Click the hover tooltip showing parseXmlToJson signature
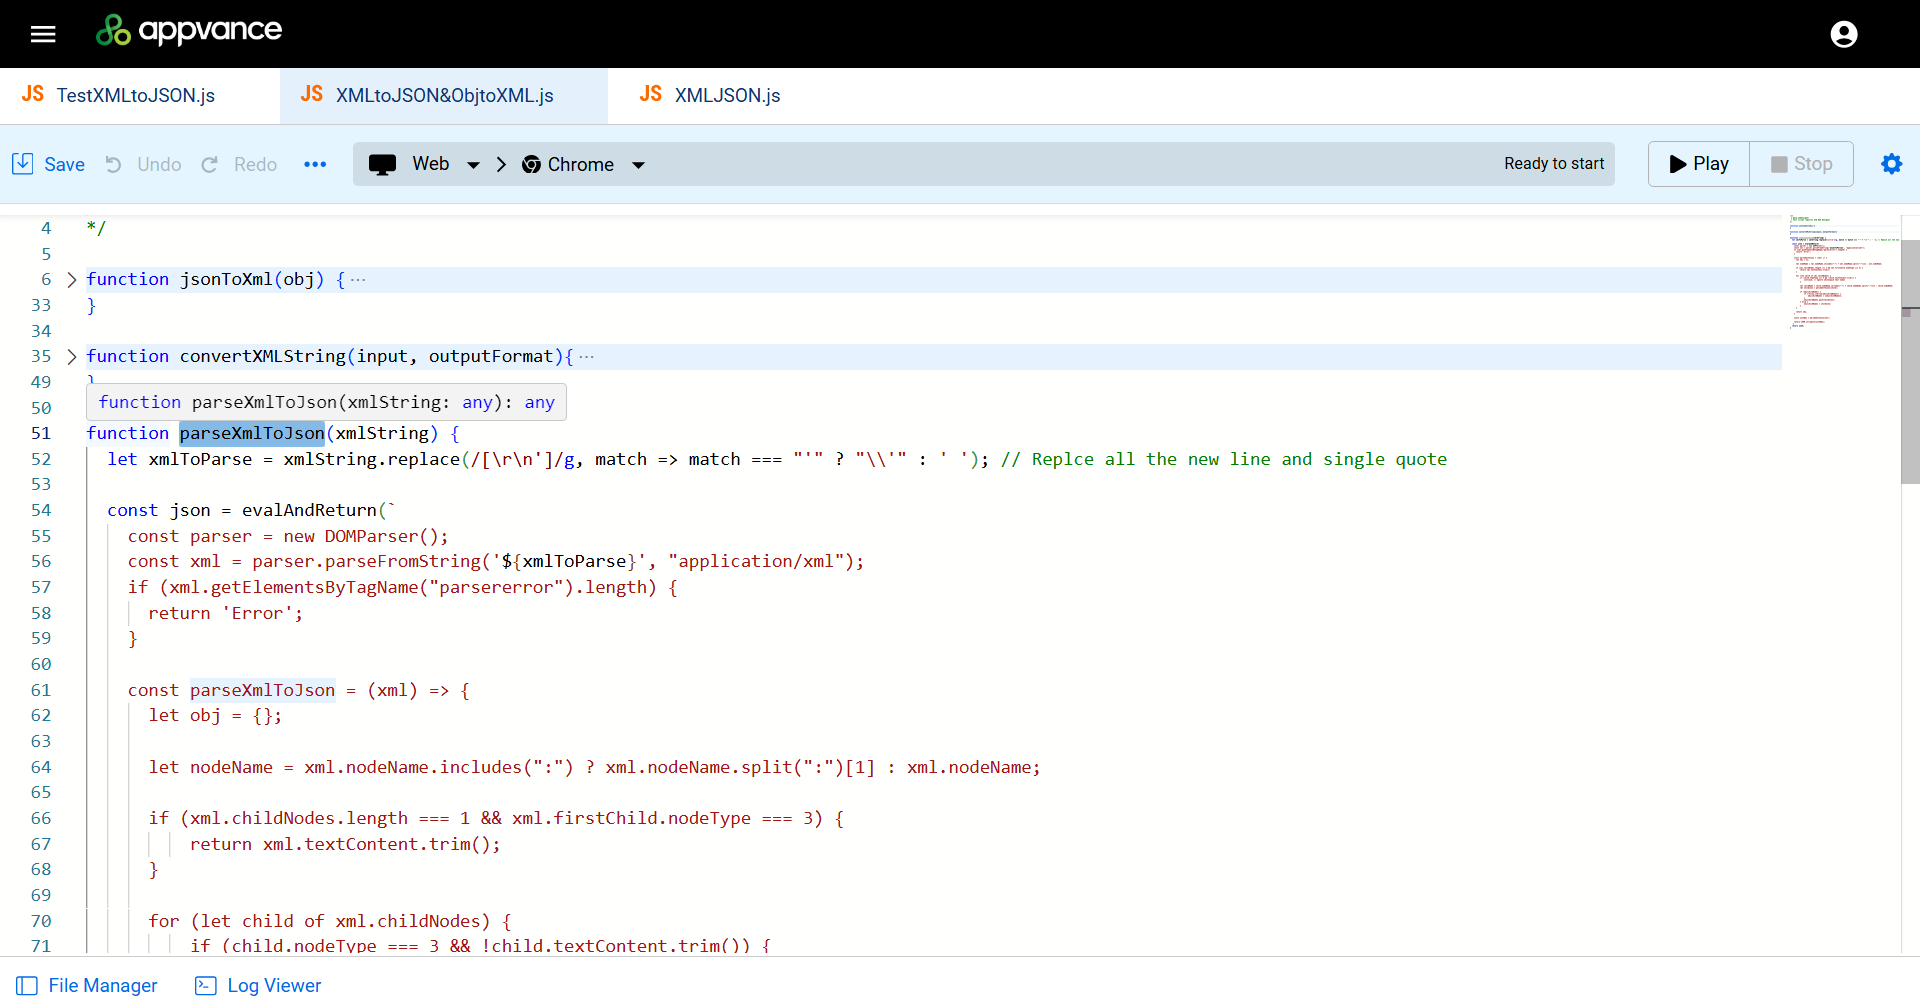This screenshot has width=1920, height=999. (x=327, y=402)
